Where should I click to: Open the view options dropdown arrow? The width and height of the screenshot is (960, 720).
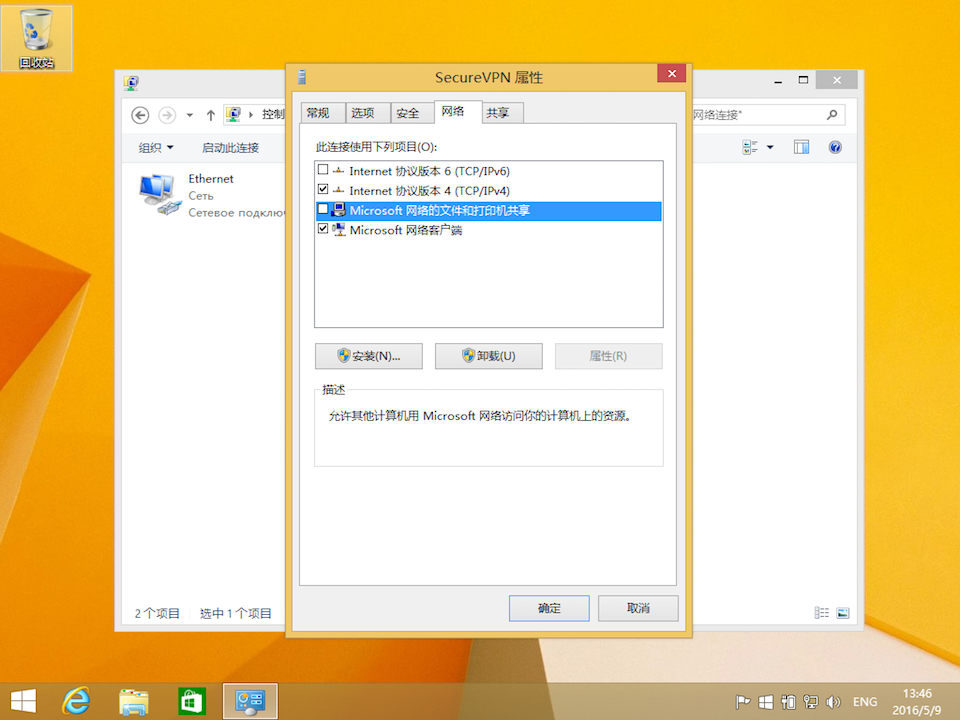770,147
